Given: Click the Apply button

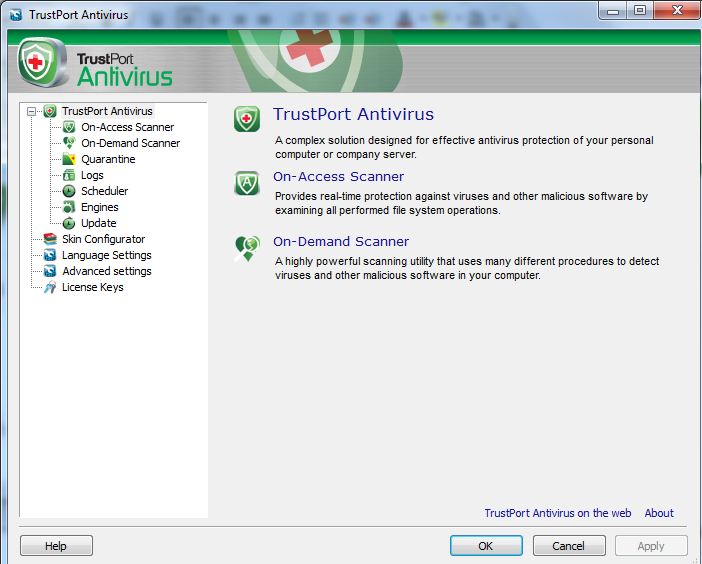Looking at the screenshot, I should (651, 546).
